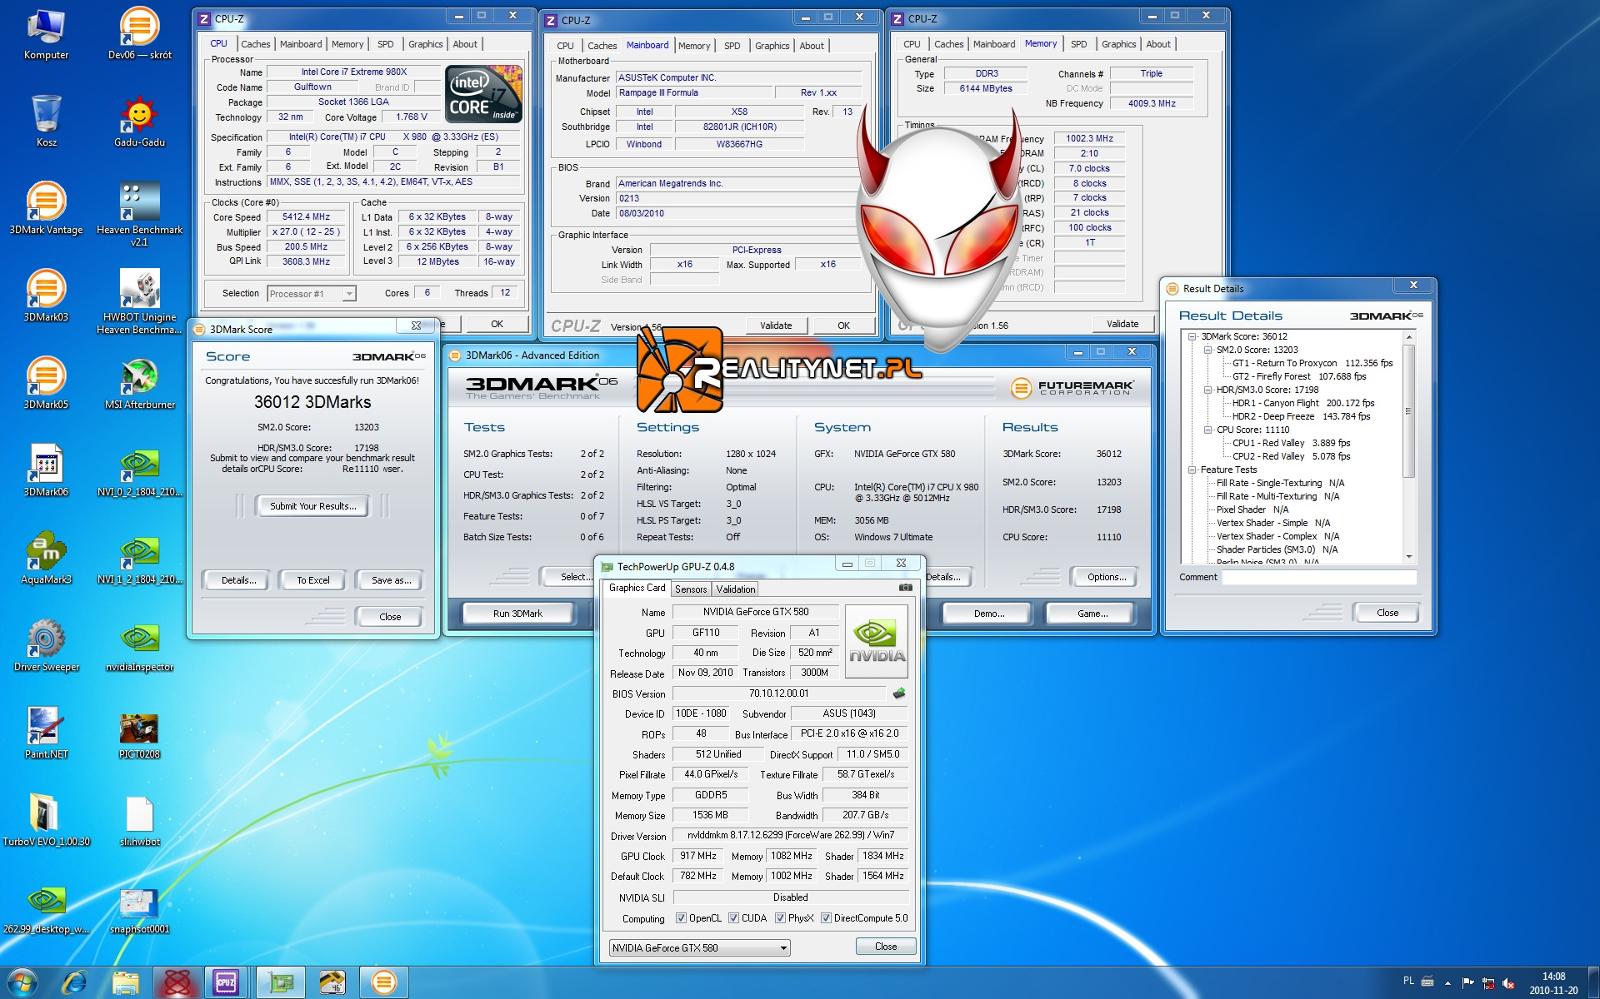
Task: Open About tab in first CPU-Z window
Action: tap(465, 44)
